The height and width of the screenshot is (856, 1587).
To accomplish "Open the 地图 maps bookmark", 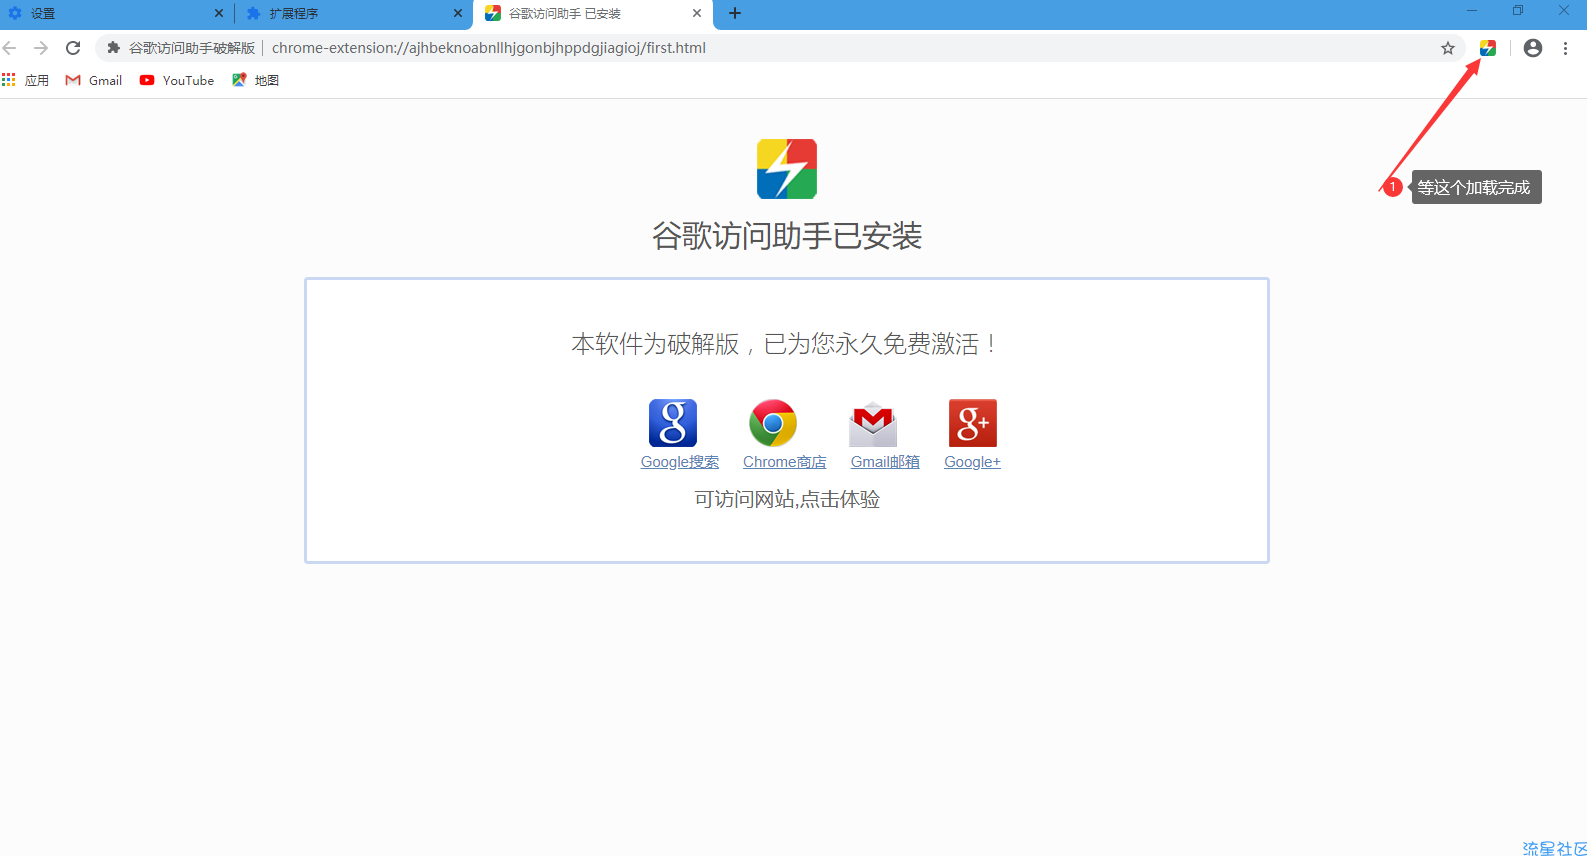I will (256, 80).
